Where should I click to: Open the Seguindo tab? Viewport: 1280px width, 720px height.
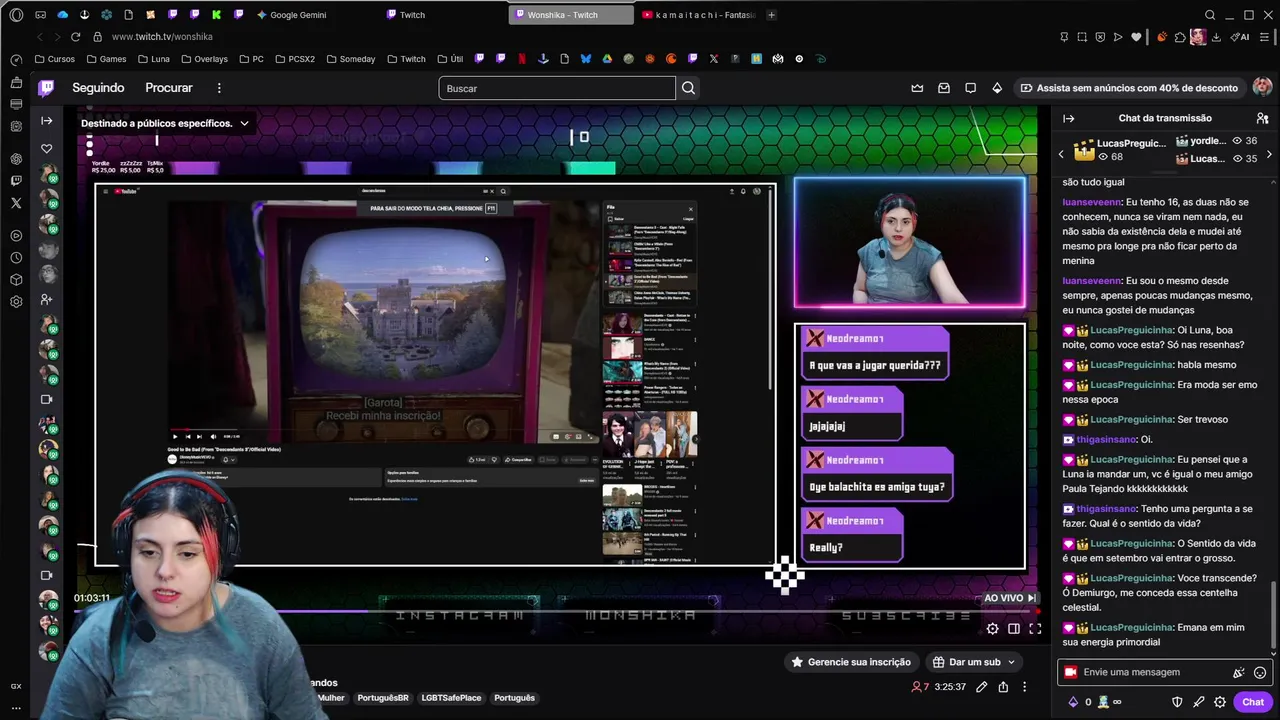[98, 88]
